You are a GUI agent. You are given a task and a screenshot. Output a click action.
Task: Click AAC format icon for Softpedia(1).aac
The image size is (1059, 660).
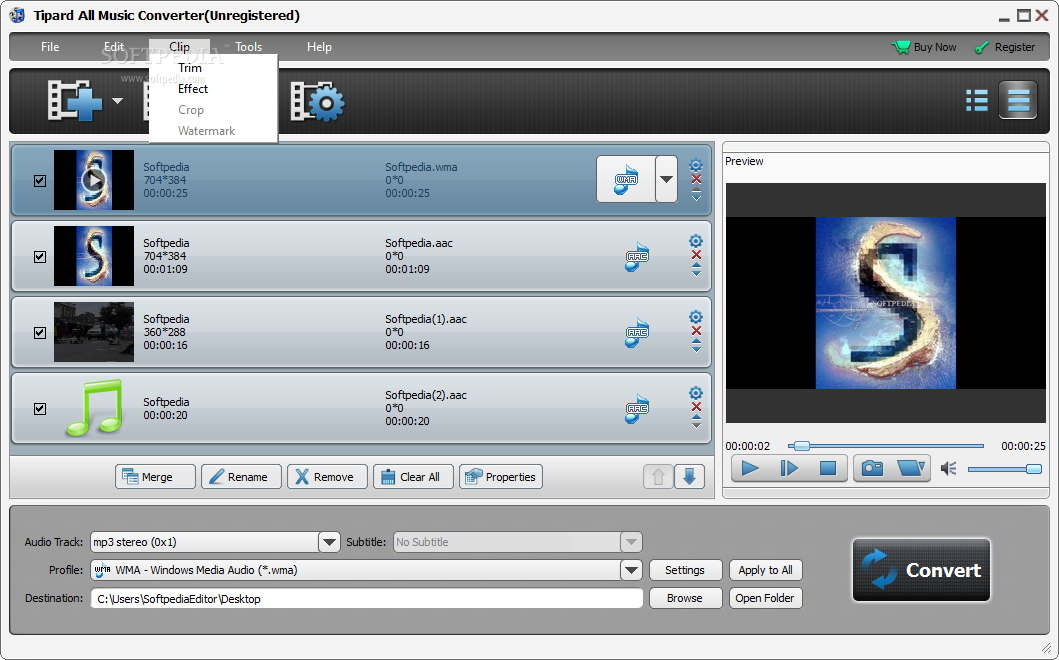(637, 333)
